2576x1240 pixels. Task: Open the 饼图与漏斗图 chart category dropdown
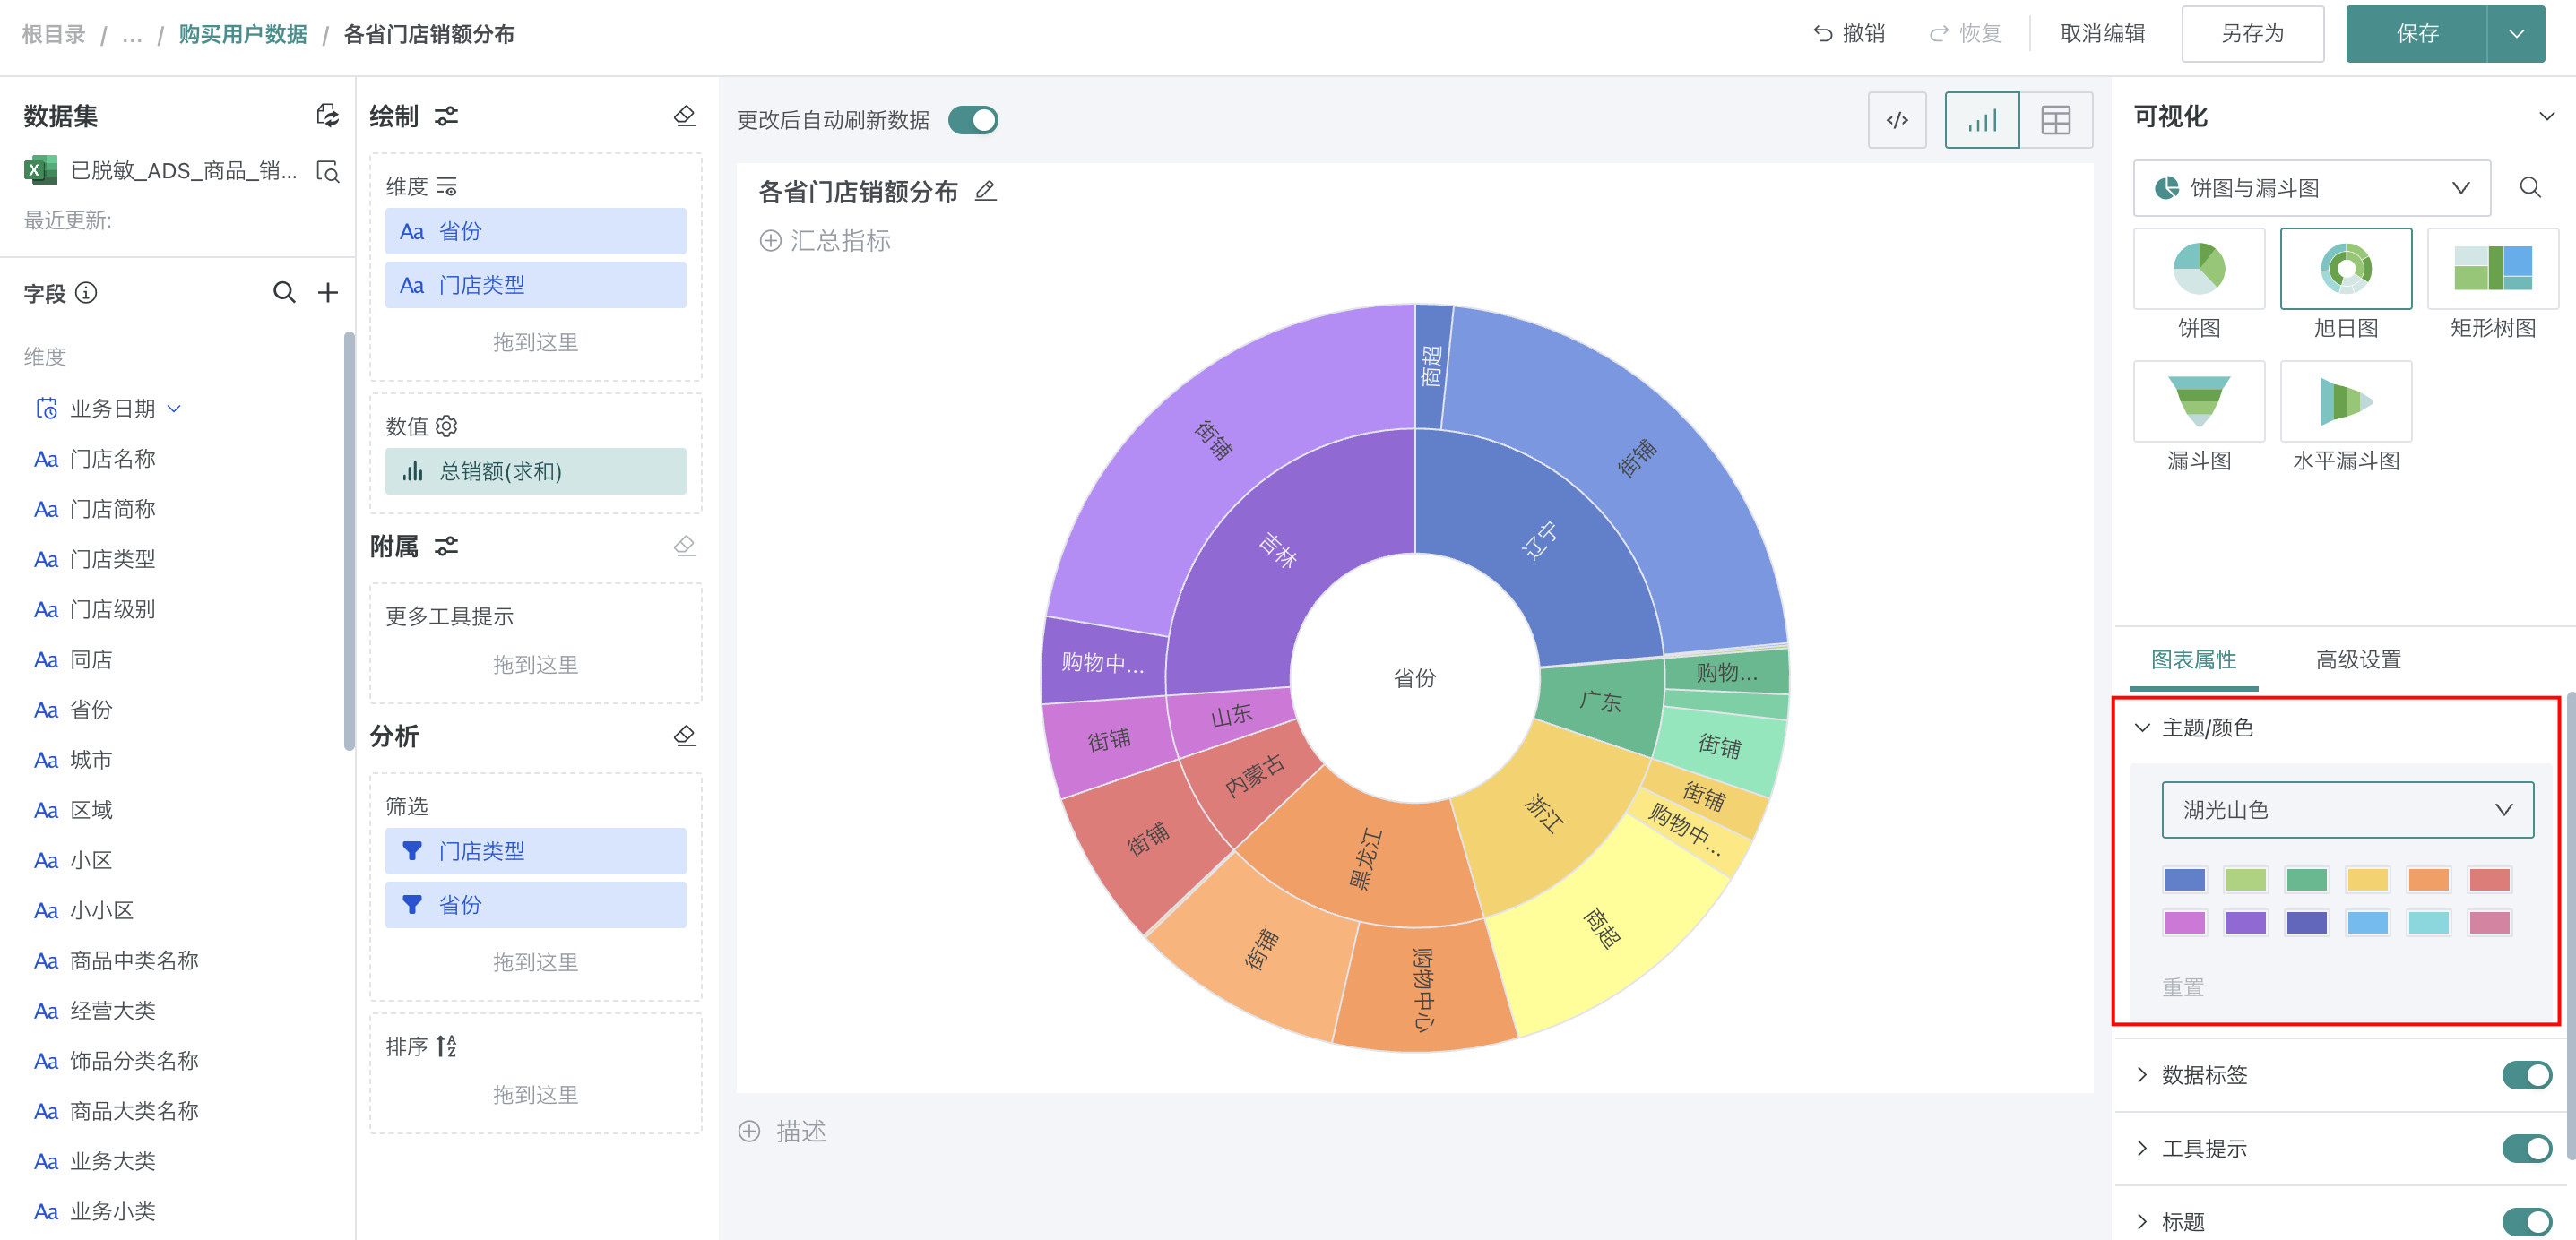[2311, 188]
